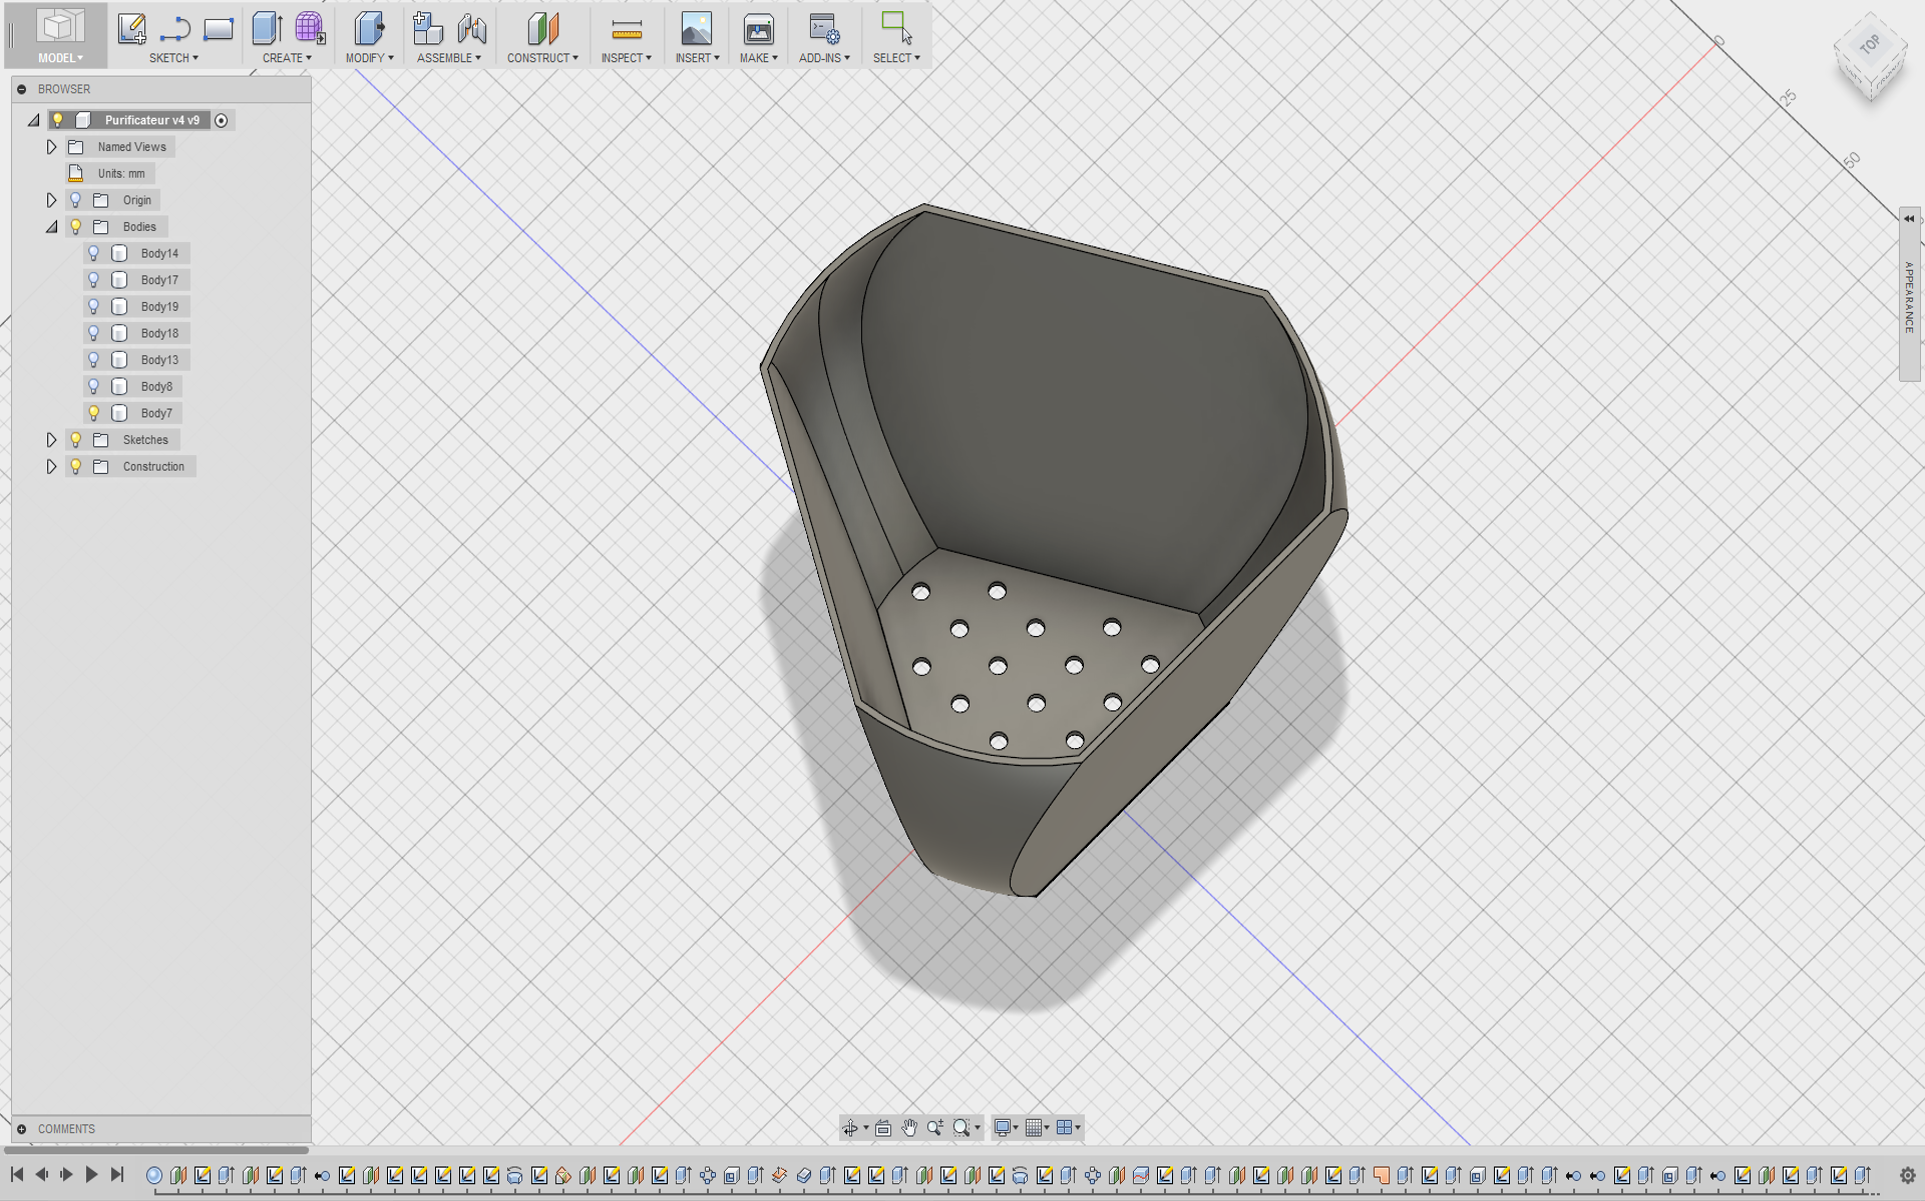
Task: Toggle visibility of the Origin folder
Action: pyautogui.click(x=75, y=199)
